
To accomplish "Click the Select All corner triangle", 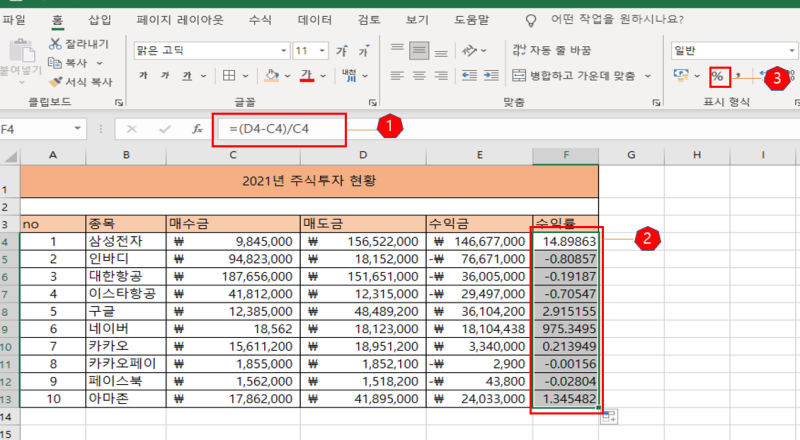I will click(10, 156).
